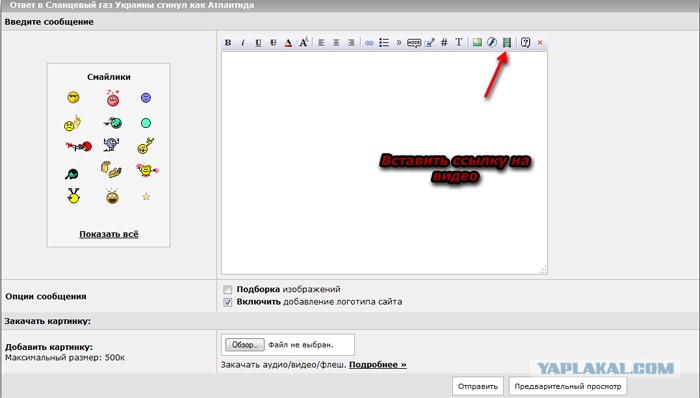This screenshot has width=700, height=398.
Task: Insert an image using the picture icon
Action: click(x=477, y=42)
